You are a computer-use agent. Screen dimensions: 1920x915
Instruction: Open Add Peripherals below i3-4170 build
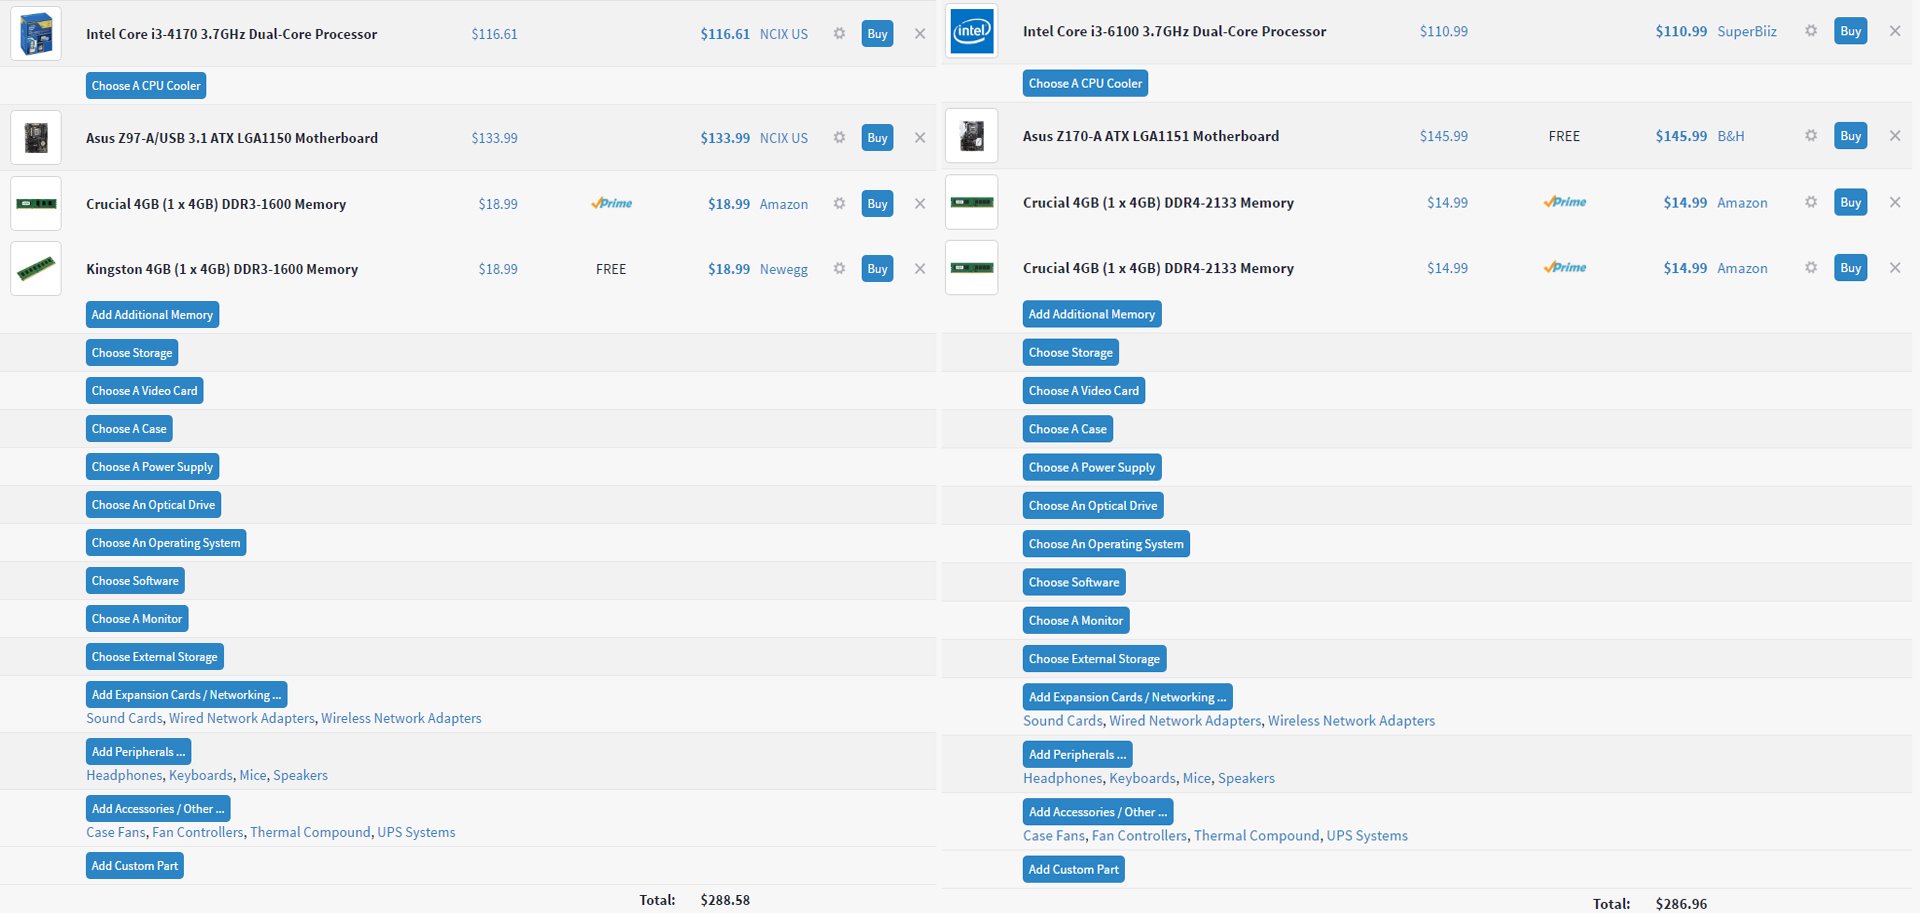pyautogui.click(x=138, y=752)
